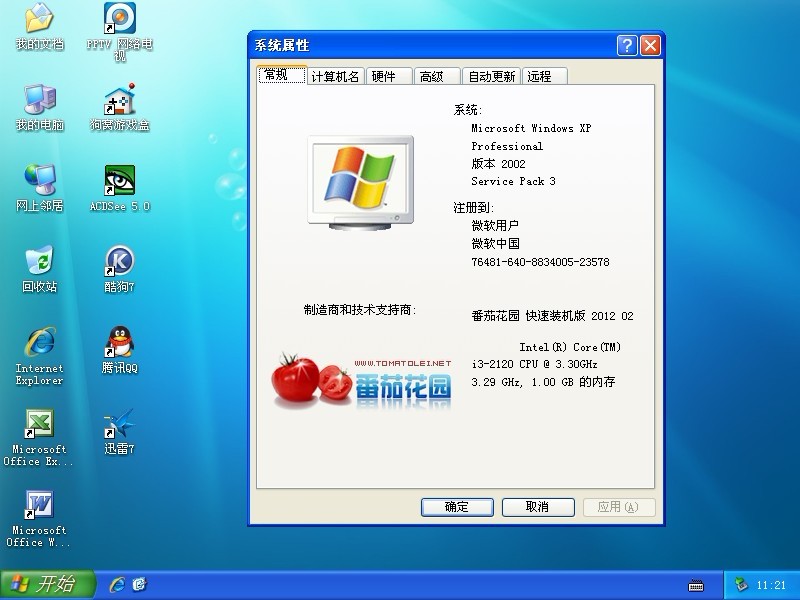
Task: Open the 腾讯QQ penguin icon
Action: (120, 344)
